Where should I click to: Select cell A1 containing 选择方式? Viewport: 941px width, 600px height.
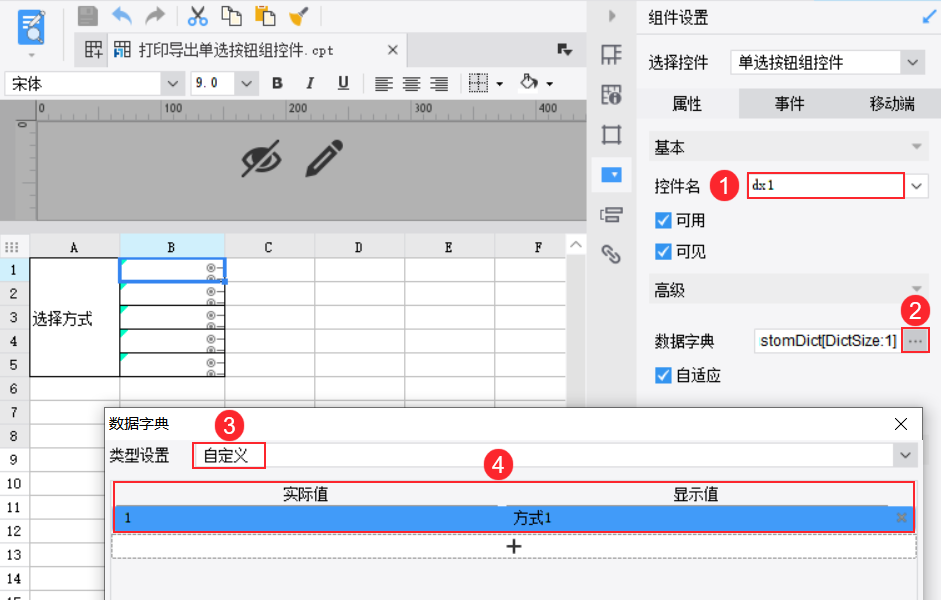tap(74, 317)
